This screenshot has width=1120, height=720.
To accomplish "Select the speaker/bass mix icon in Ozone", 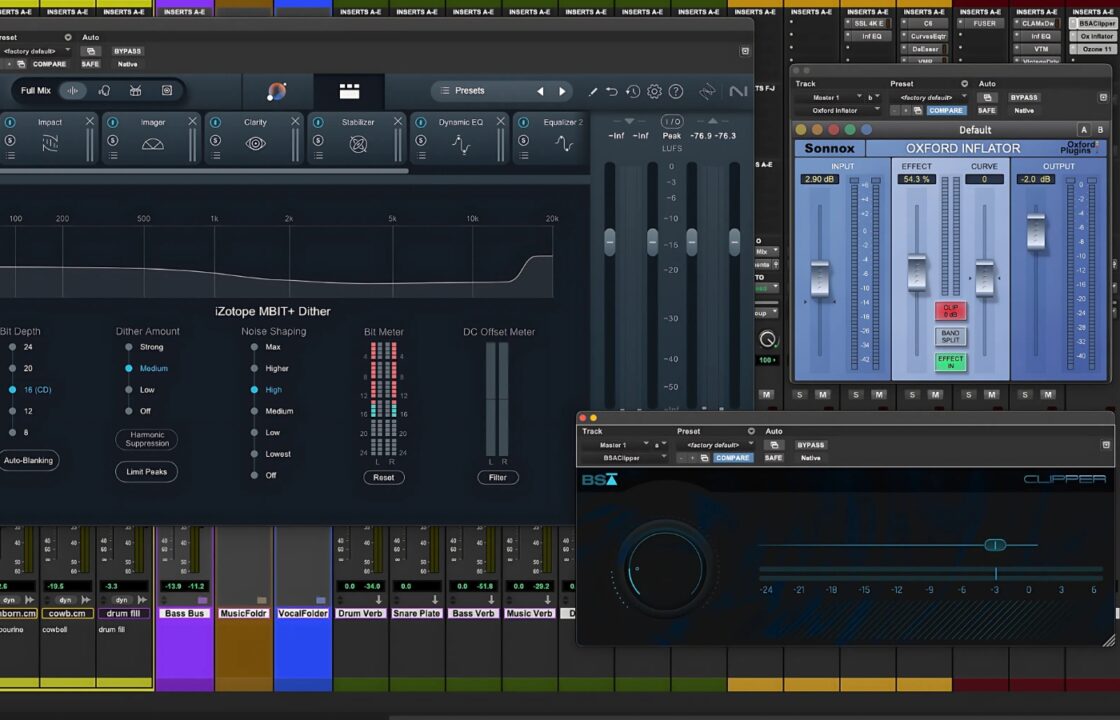I will click(166, 91).
